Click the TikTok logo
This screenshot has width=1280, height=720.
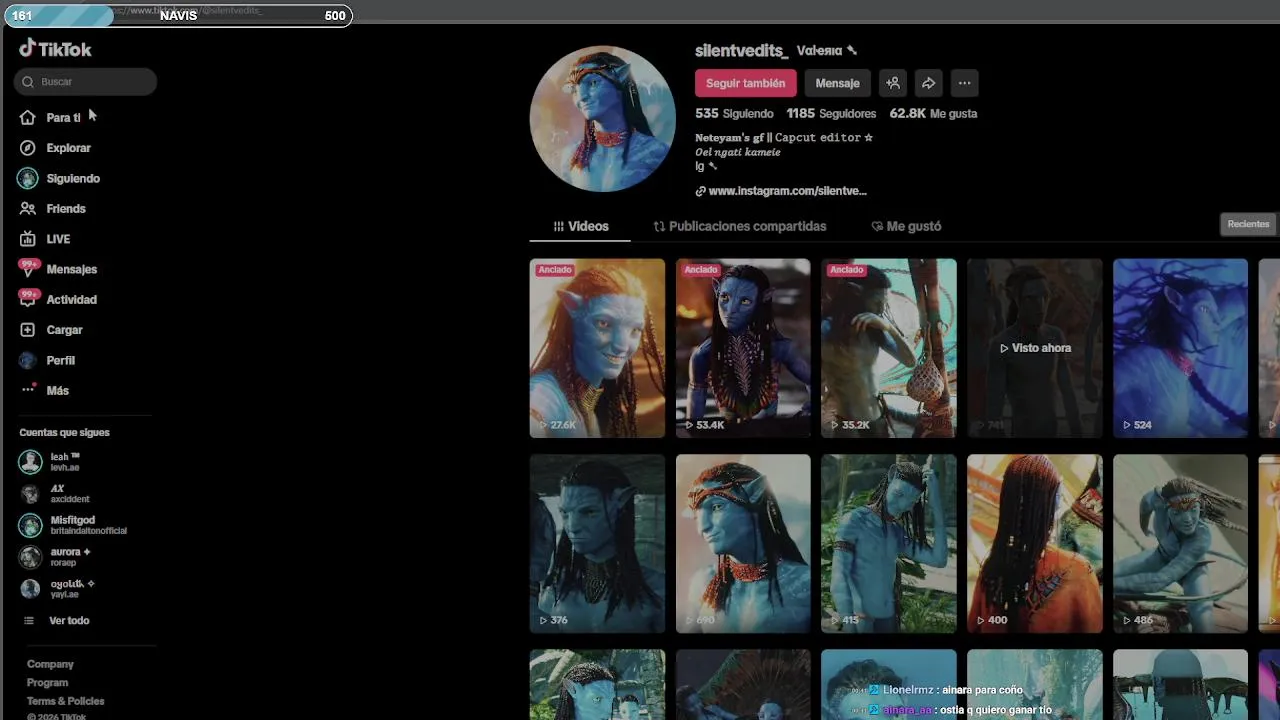tap(55, 49)
